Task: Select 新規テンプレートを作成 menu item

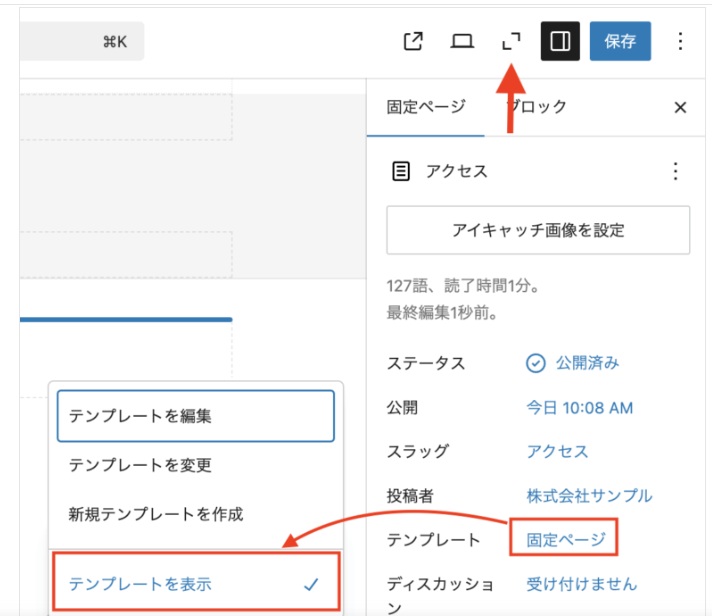Action: (196, 514)
